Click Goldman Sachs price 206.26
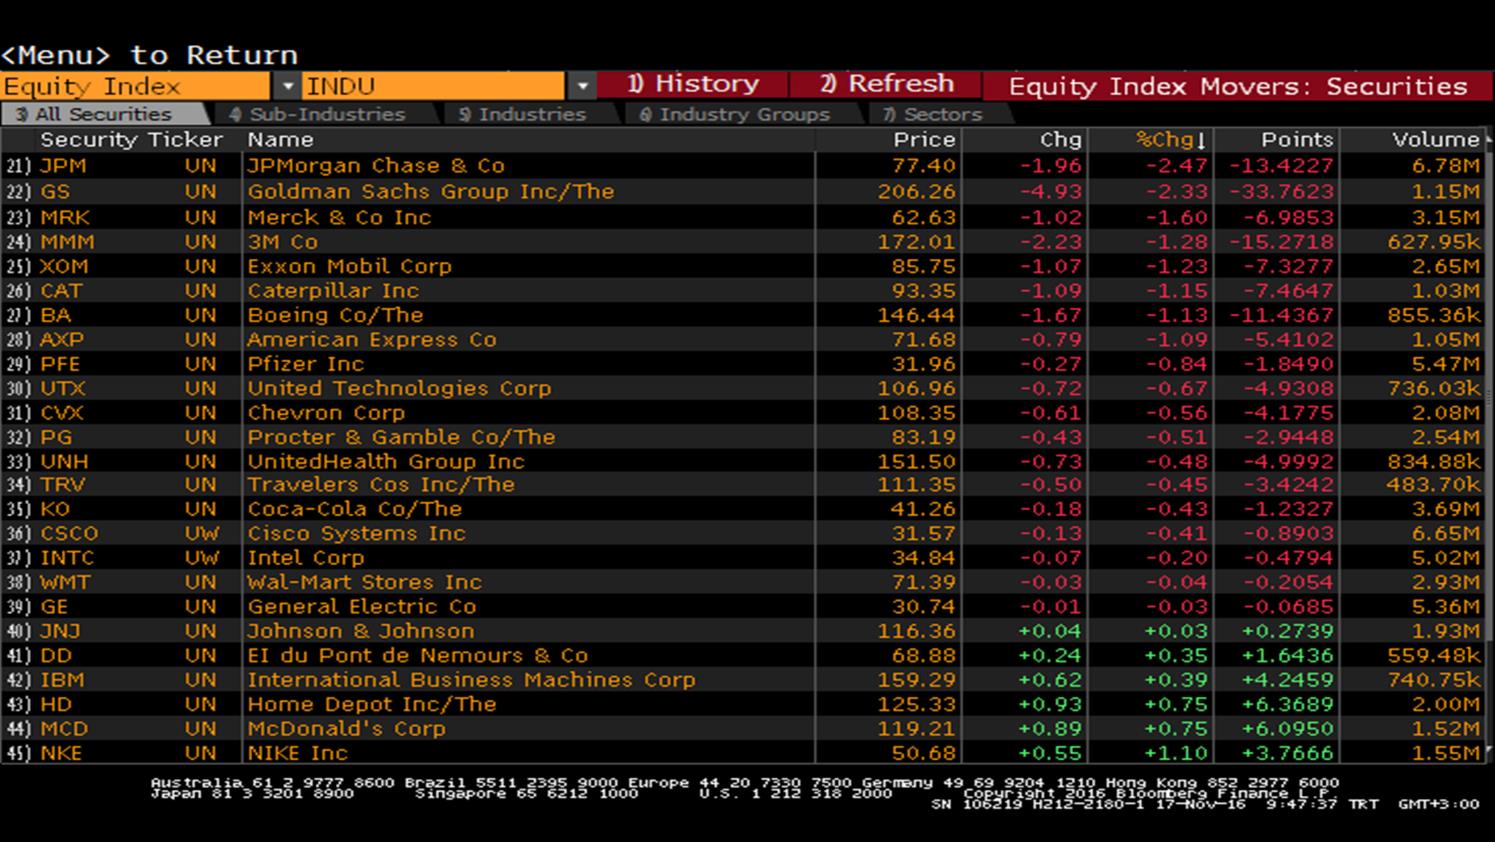 [x=917, y=191]
